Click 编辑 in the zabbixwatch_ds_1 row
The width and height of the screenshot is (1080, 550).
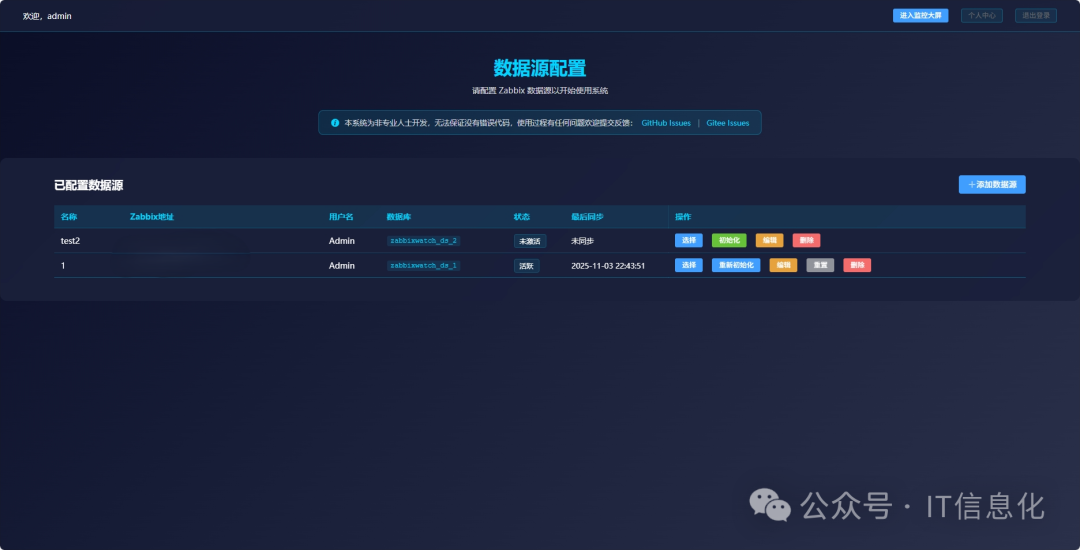pyautogui.click(x=783, y=265)
